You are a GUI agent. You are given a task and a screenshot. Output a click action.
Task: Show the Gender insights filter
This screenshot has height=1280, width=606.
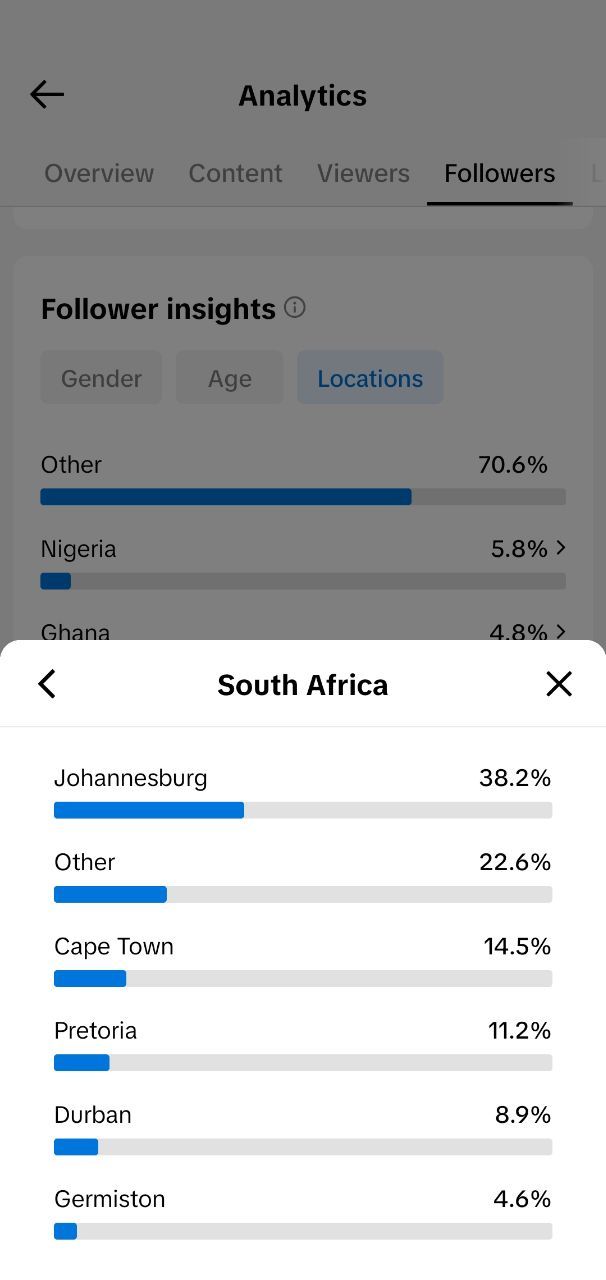coord(101,378)
